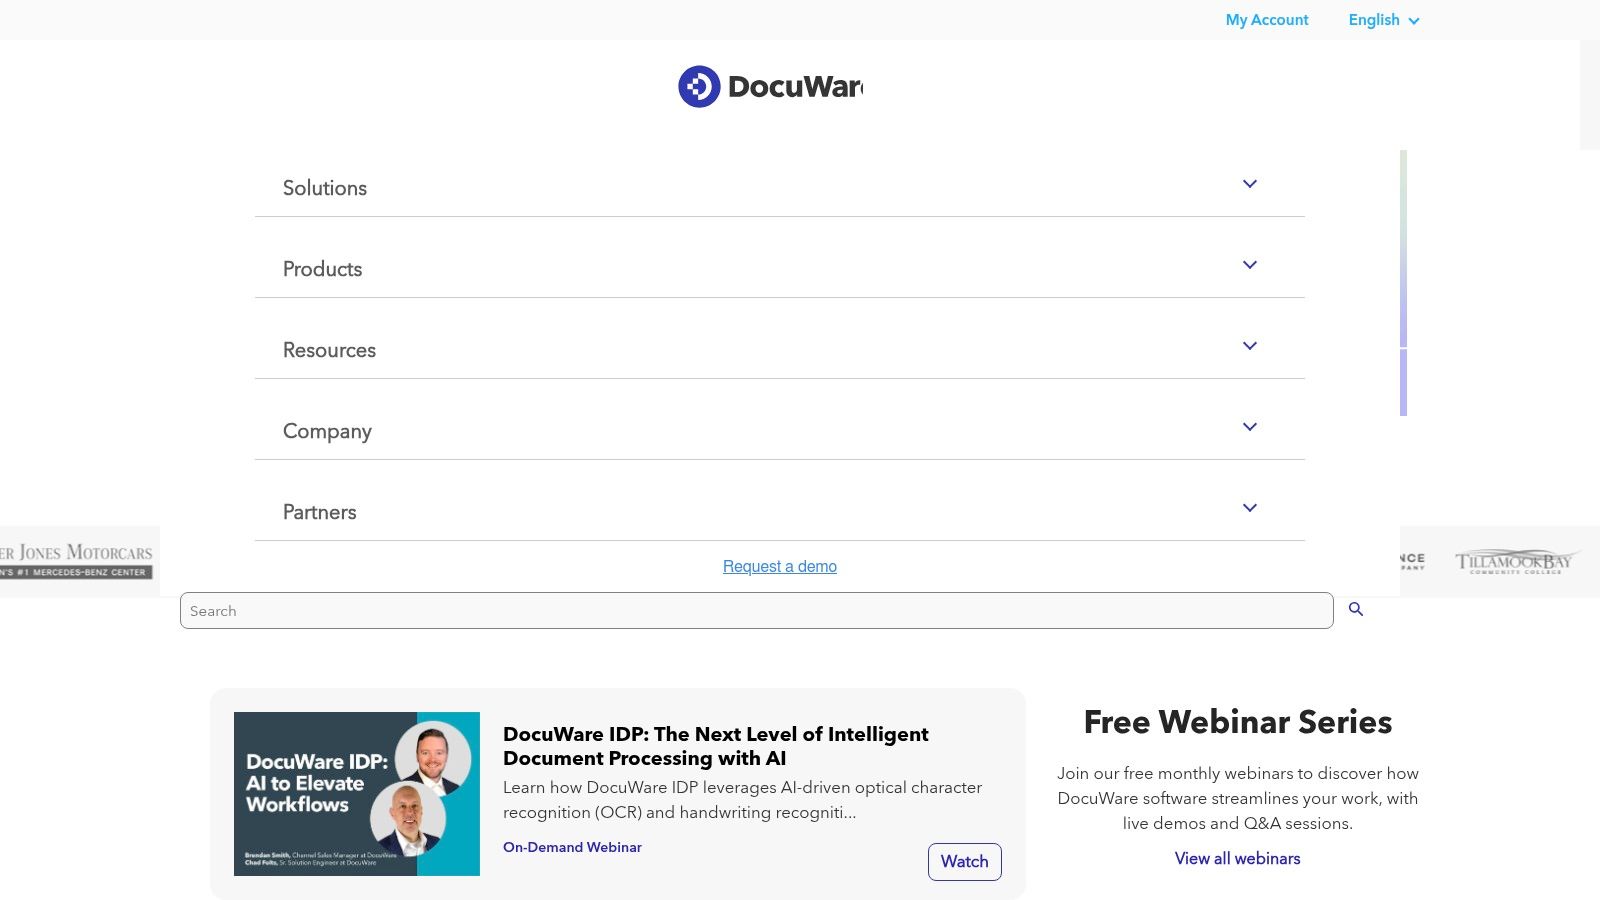Select the Company menu item

tap(327, 431)
